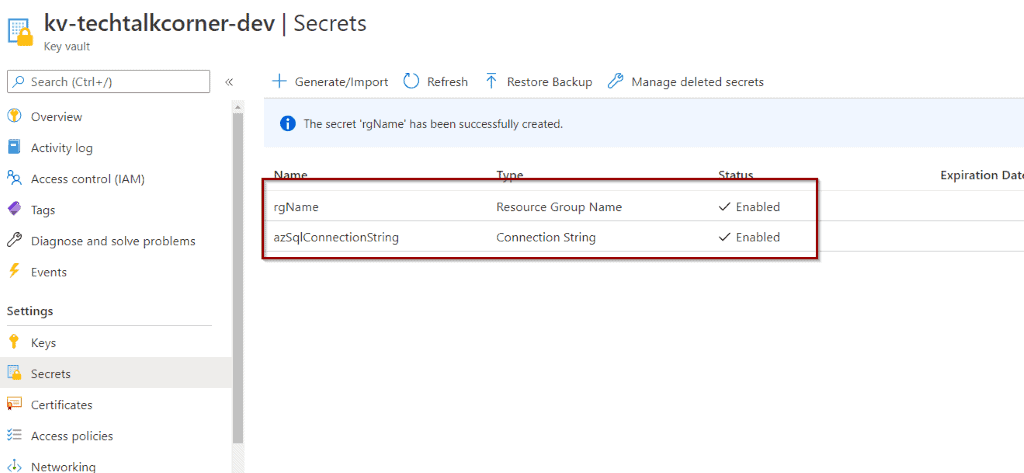Click the Settings section heading
Viewport: 1024px width, 473px height.
[30, 311]
